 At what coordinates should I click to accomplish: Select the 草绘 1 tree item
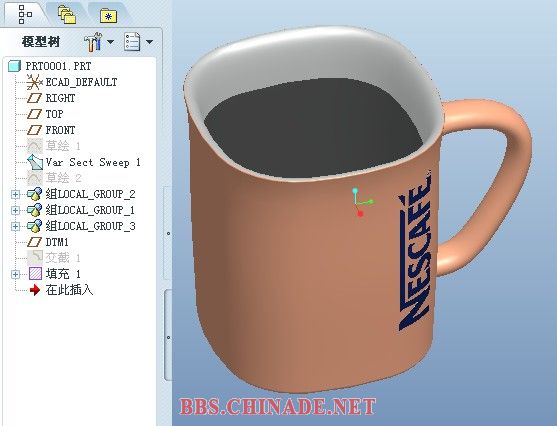coord(63,146)
